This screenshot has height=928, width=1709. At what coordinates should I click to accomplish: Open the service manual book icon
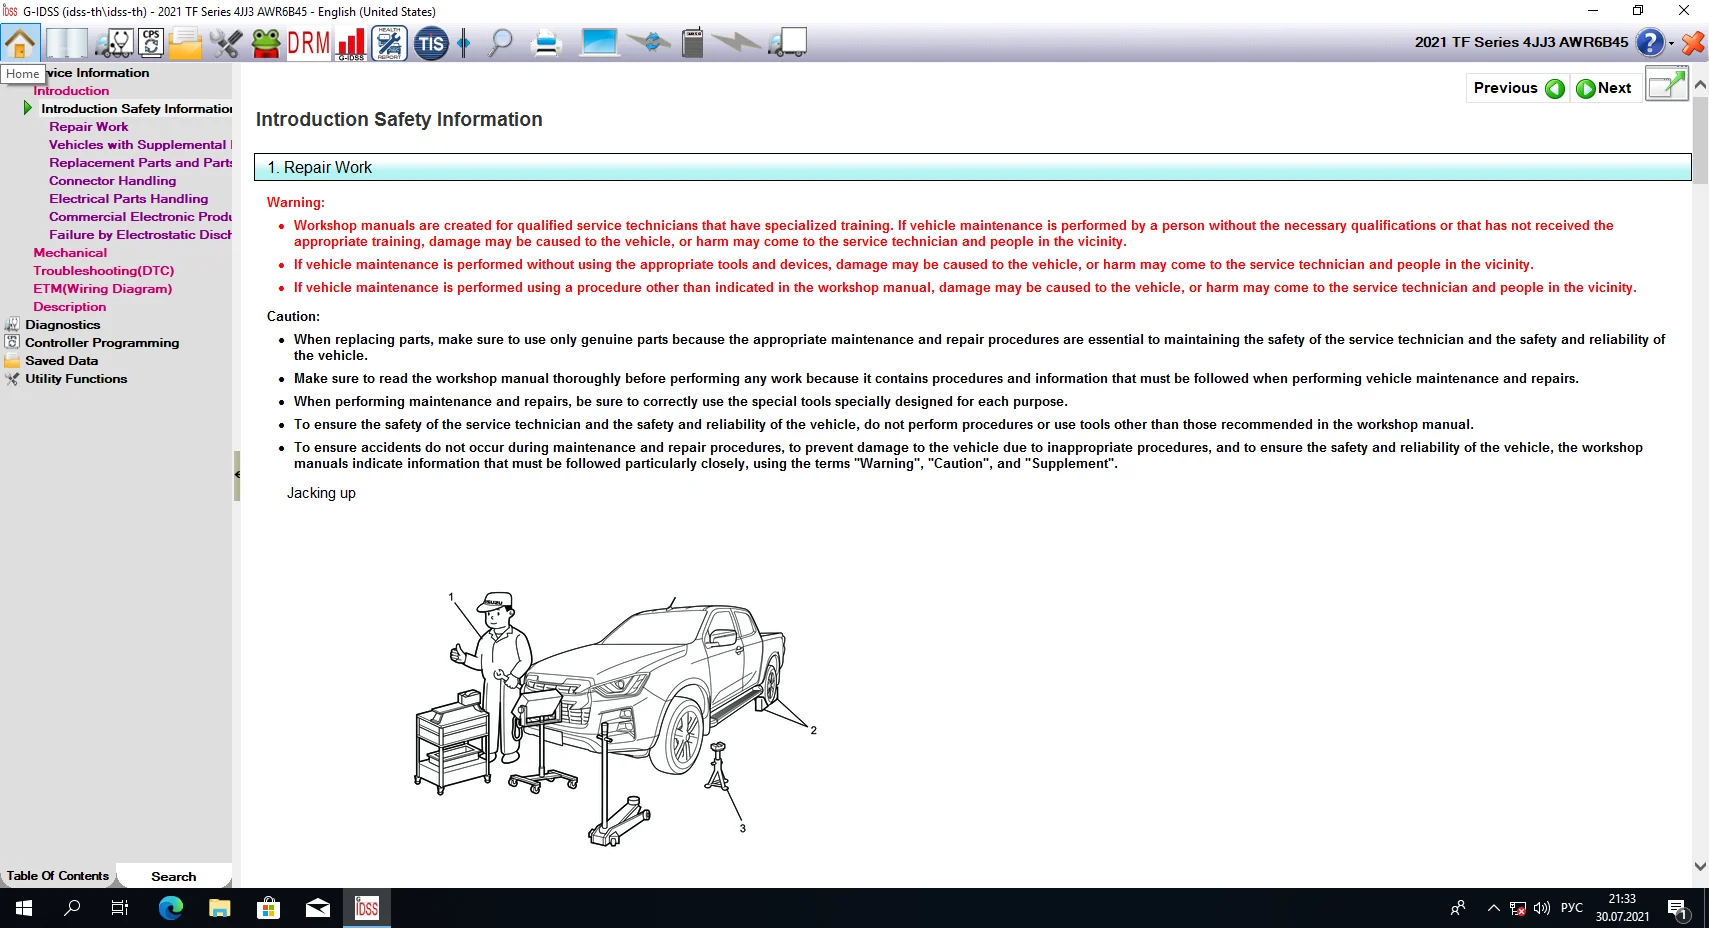[67, 43]
